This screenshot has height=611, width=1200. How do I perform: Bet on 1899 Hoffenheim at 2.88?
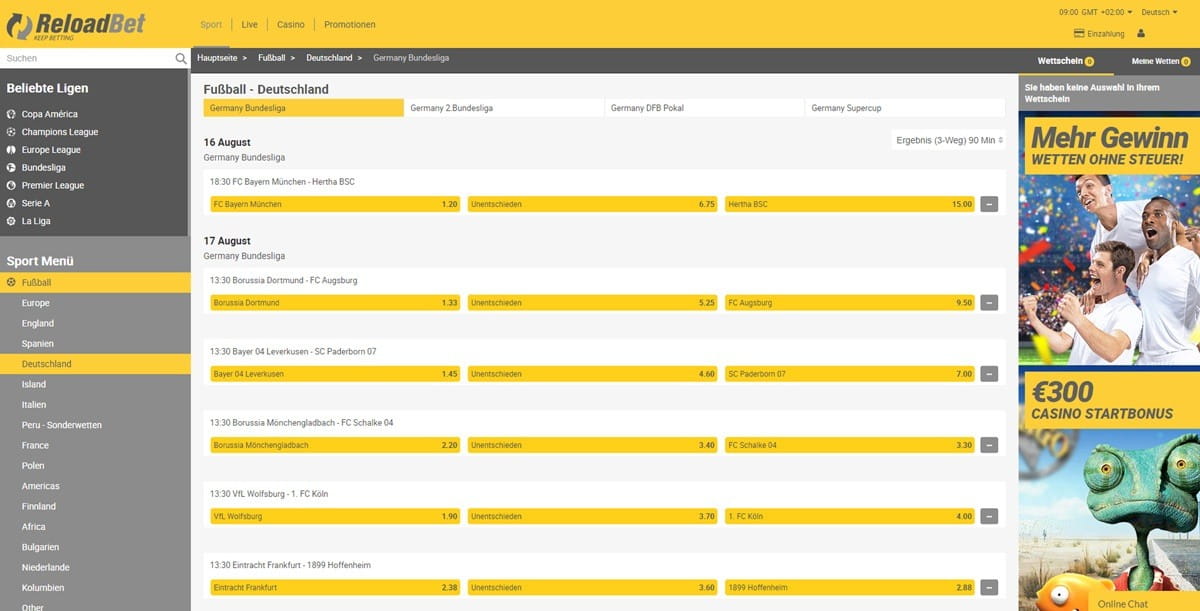click(x=850, y=587)
